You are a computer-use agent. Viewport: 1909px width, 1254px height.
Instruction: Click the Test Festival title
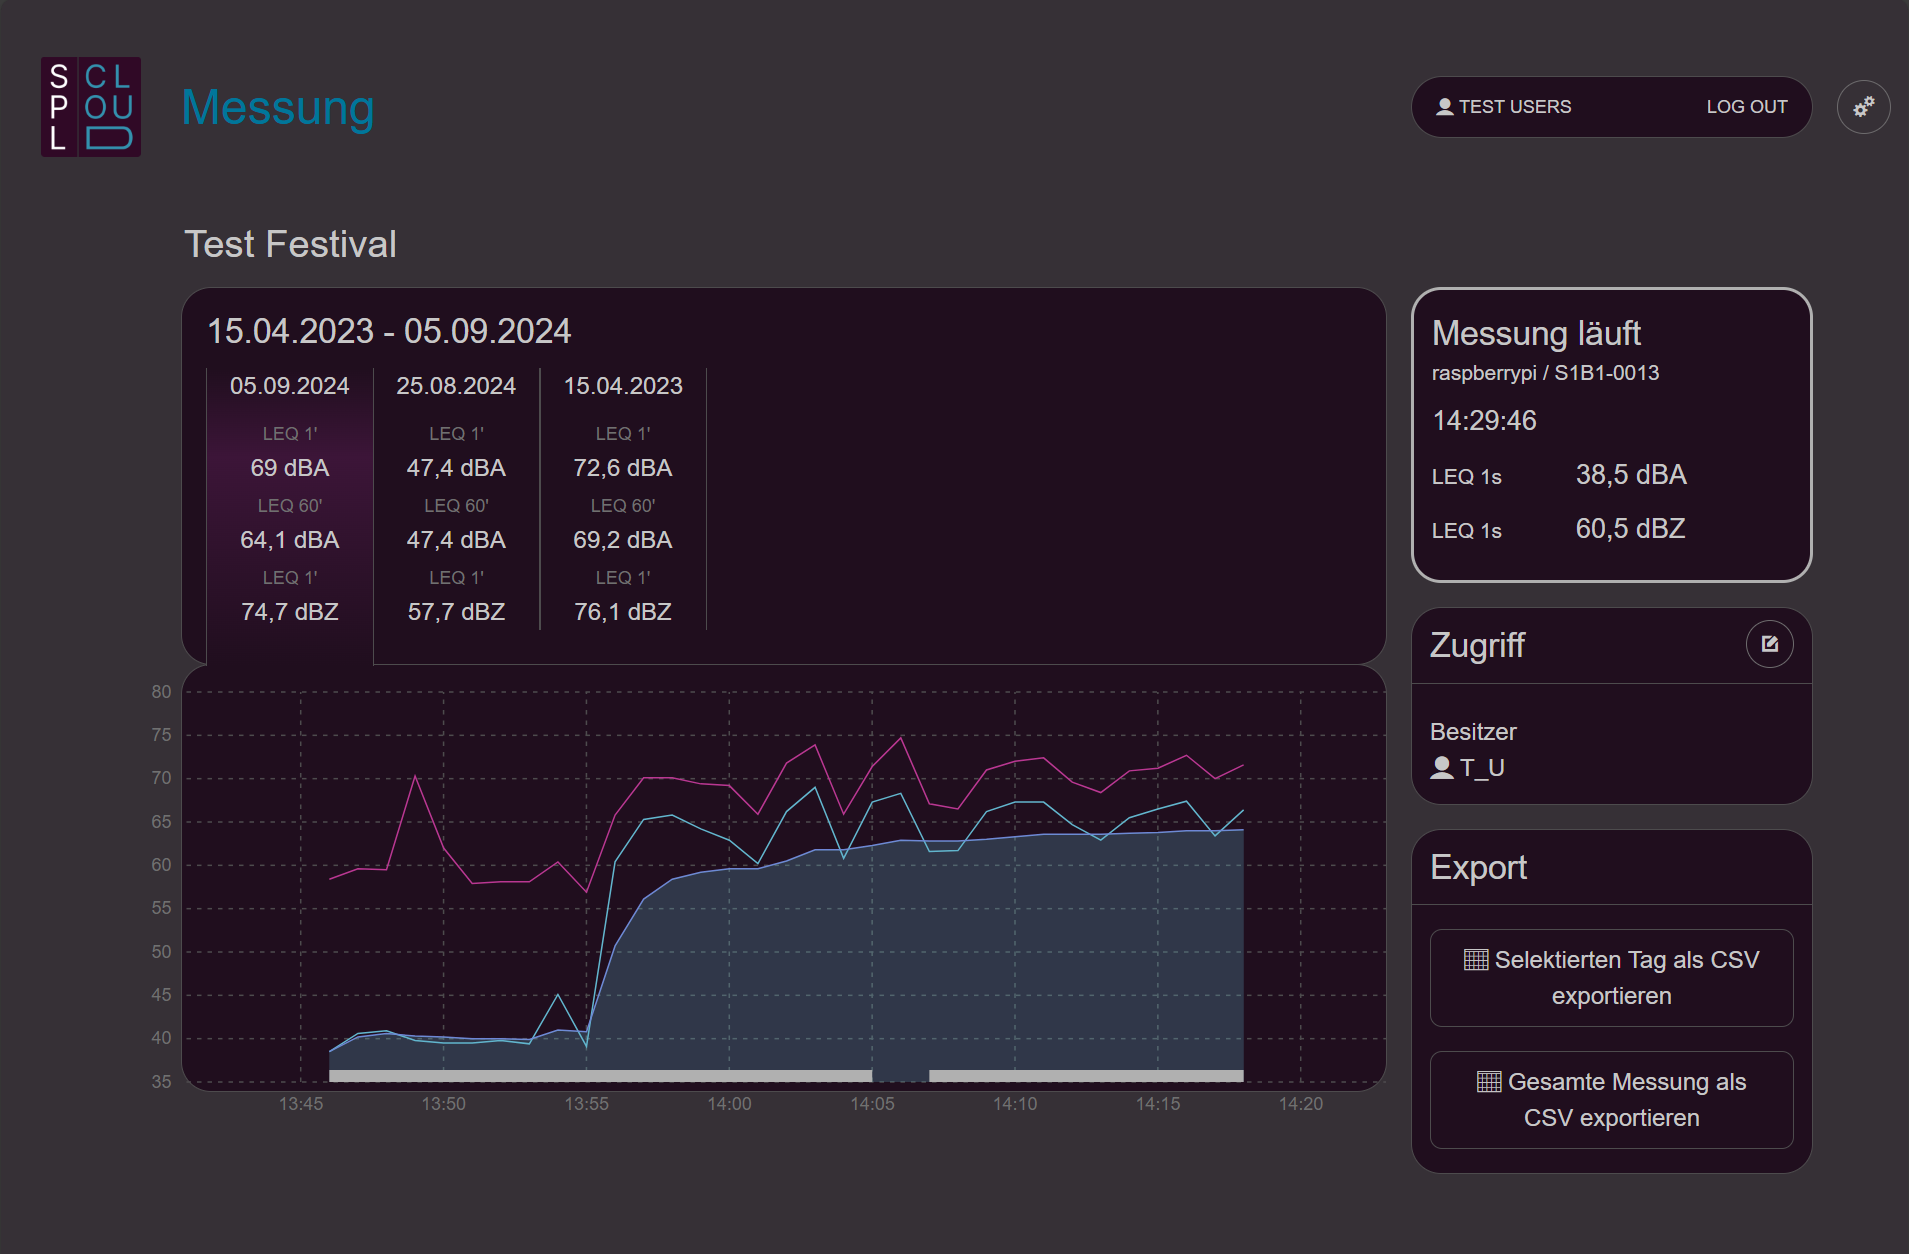290,244
